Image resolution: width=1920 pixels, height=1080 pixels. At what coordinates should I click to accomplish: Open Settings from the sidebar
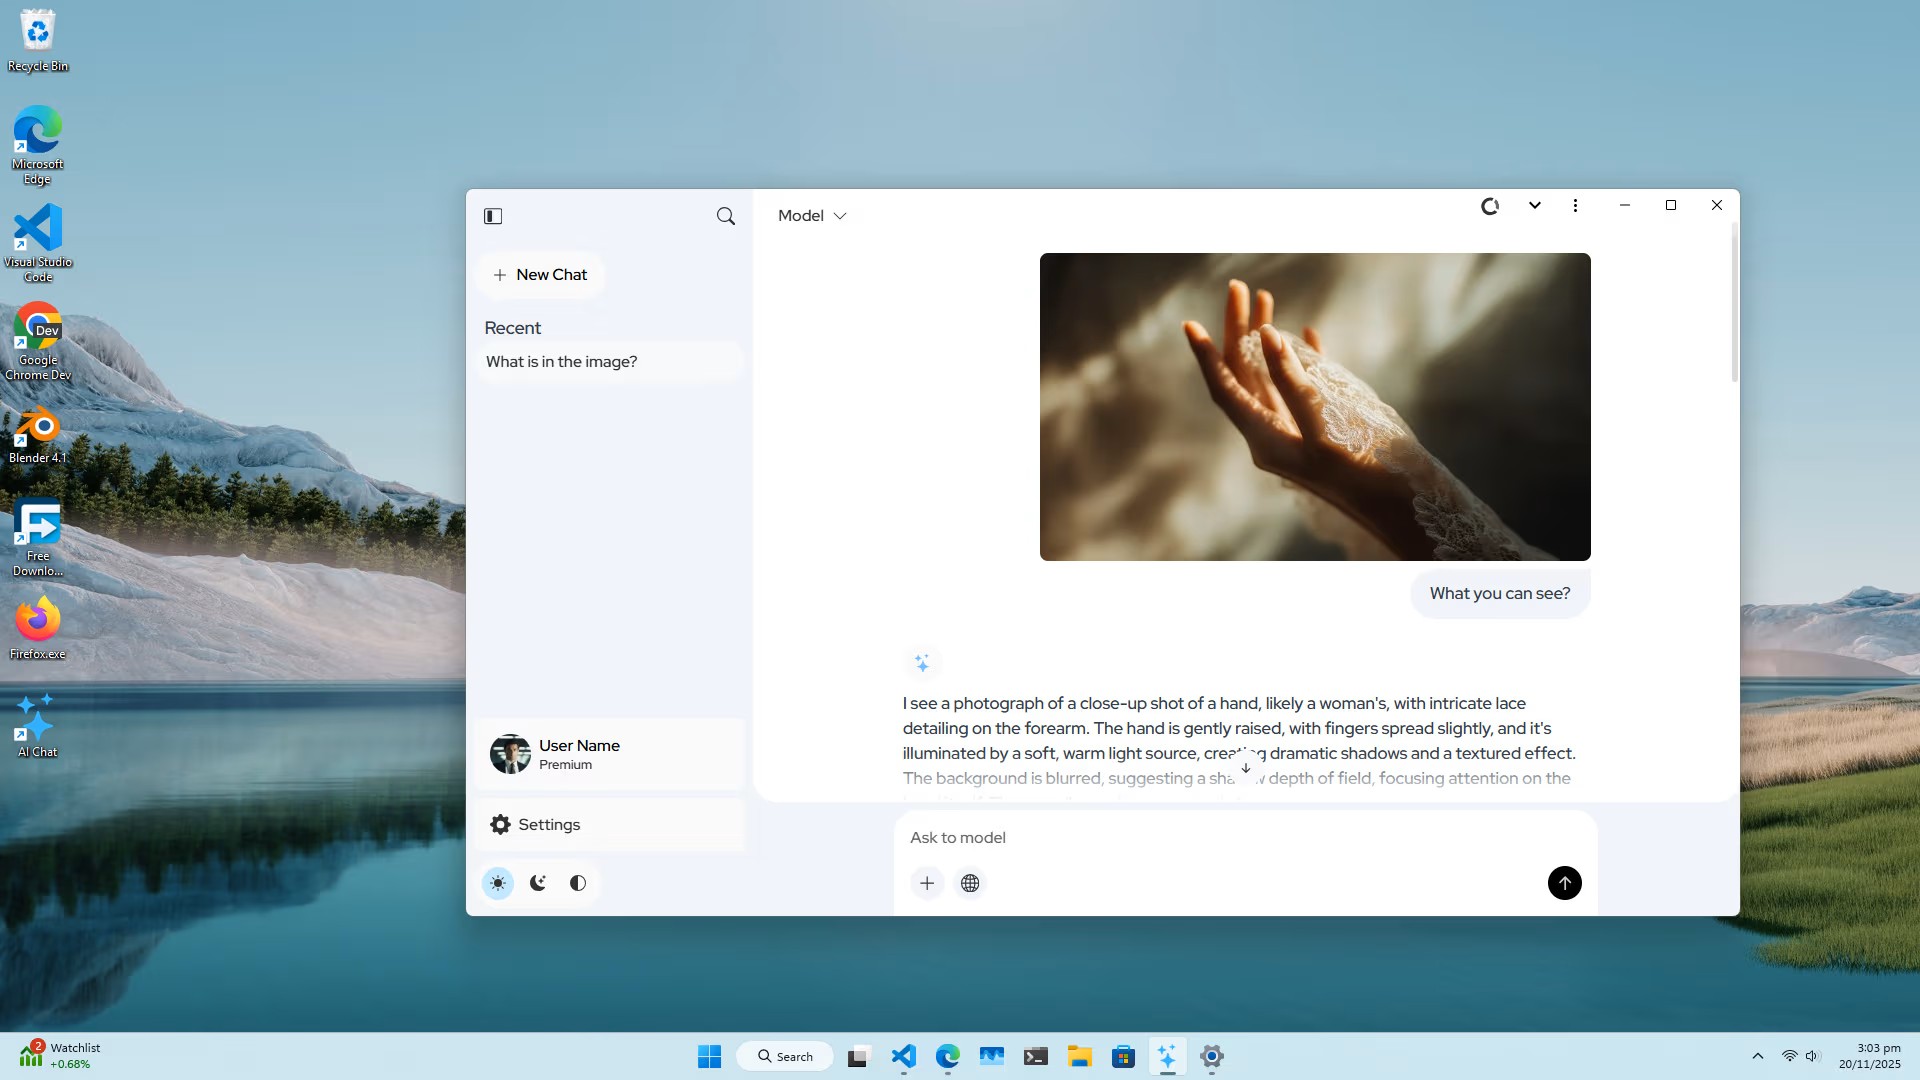tap(548, 824)
